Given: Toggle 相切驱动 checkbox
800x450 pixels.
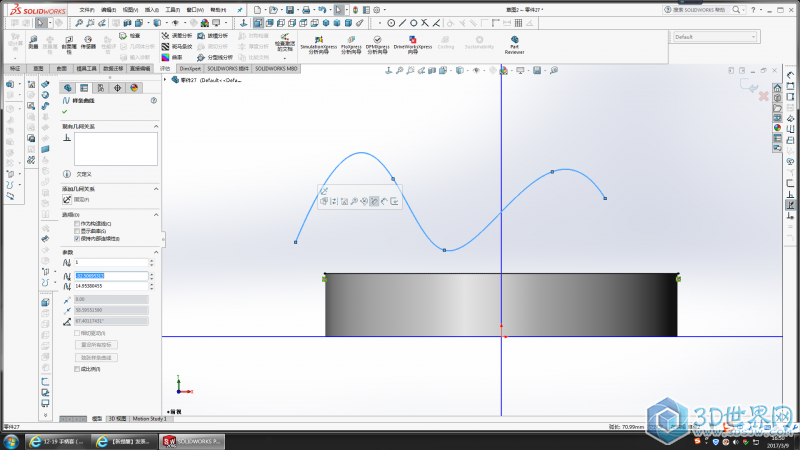Looking at the screenshot, I should [x=77, y=333].
